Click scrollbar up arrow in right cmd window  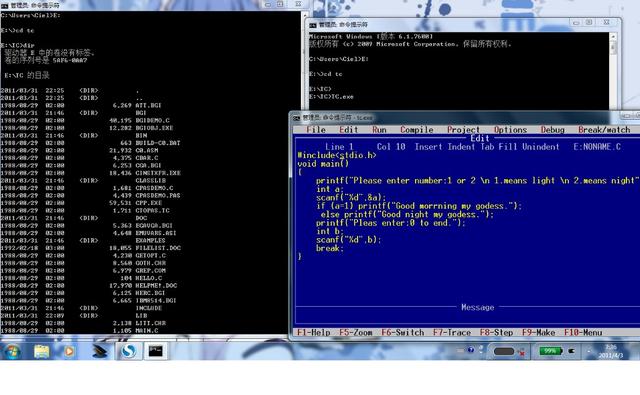pos(613,37)
